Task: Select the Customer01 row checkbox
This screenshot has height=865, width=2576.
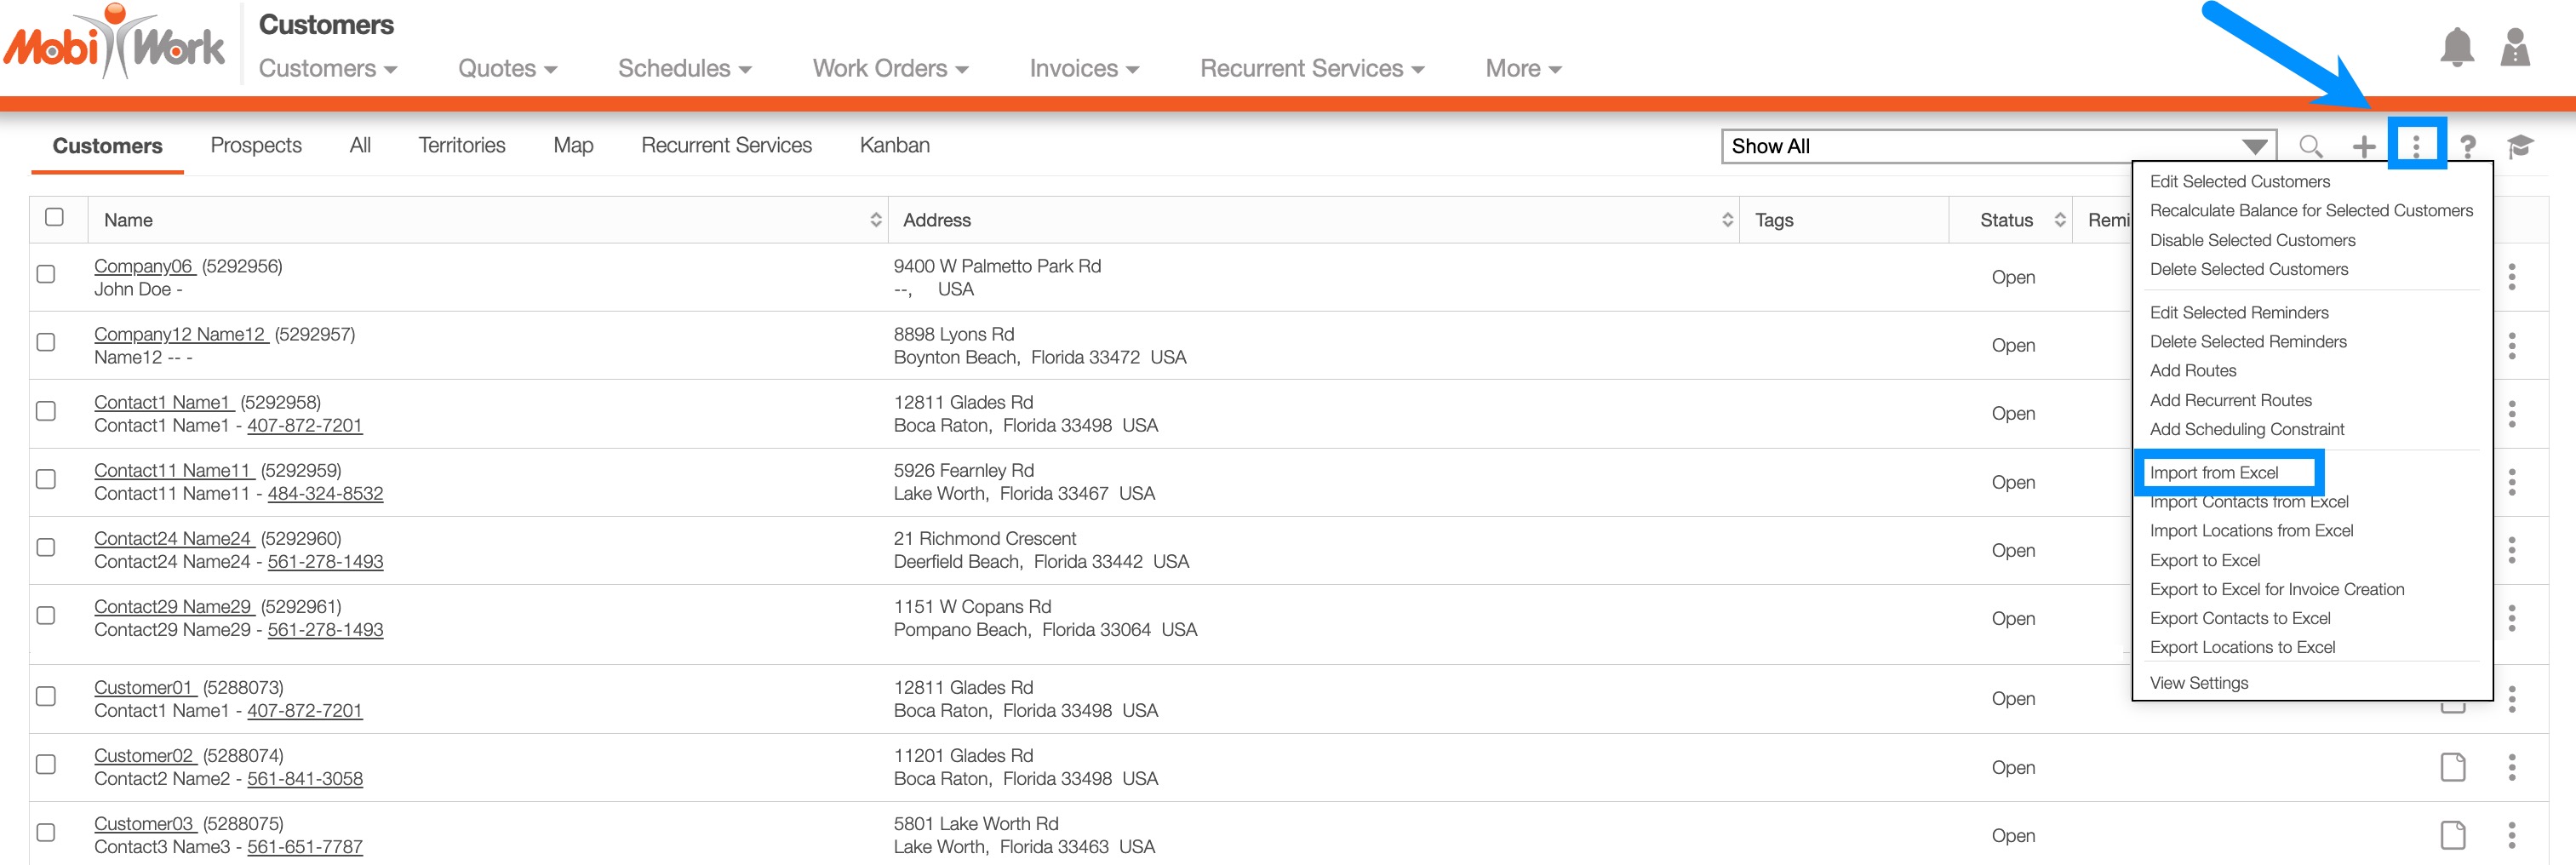Action: (x=46, y=696)
